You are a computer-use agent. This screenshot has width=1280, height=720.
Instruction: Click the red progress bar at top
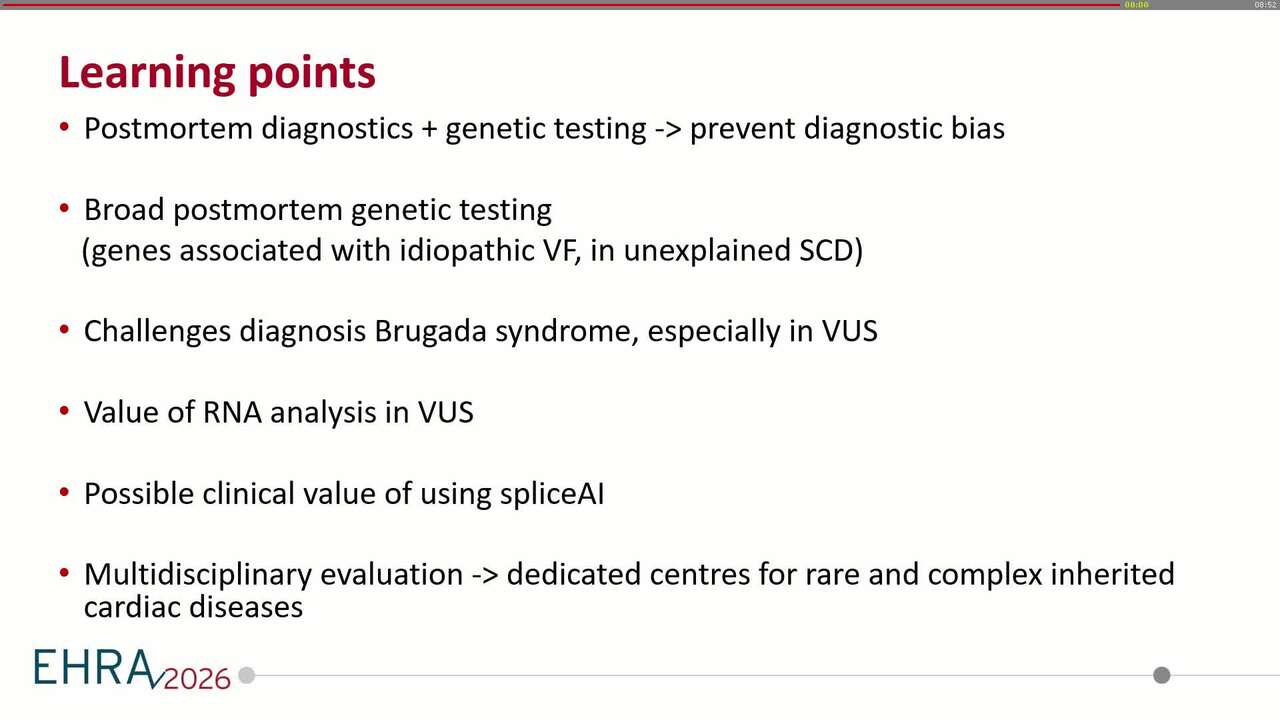point(560,4)
